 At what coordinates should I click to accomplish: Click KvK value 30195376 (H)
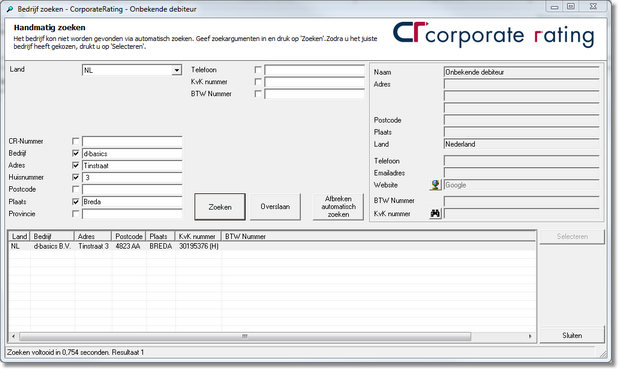[199, 246]
